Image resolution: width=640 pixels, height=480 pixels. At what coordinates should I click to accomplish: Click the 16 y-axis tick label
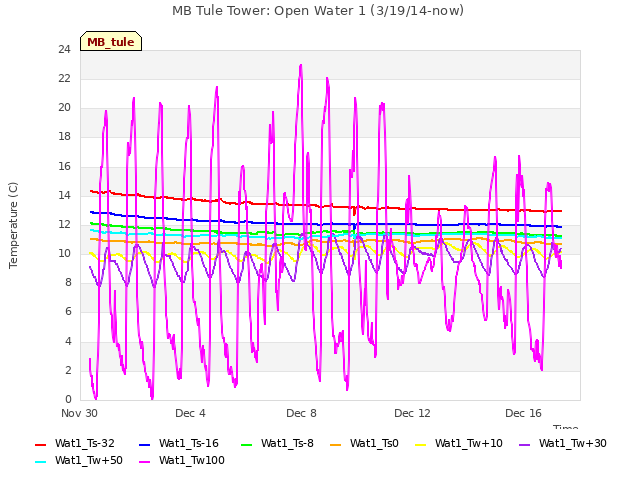[64, 167]
